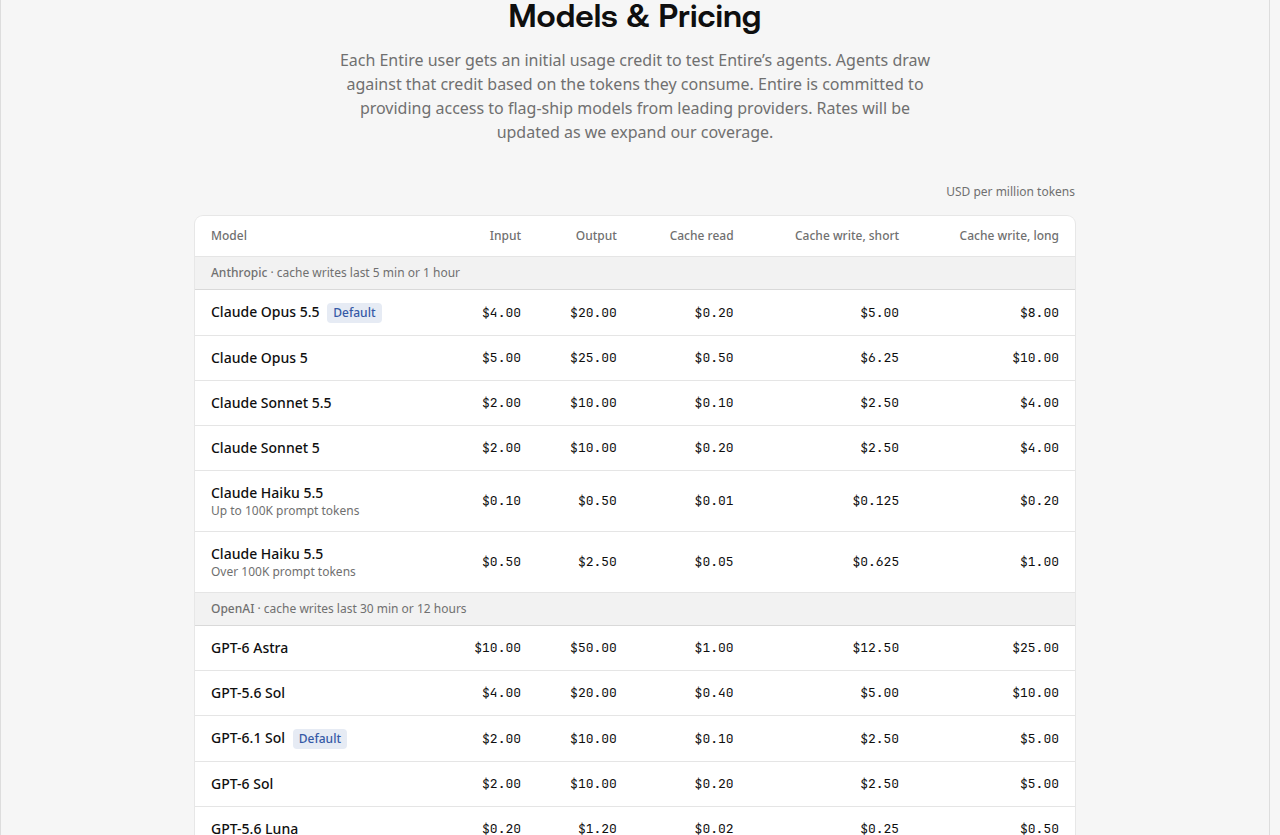Click the Anthropic provider group header
The height and width of the screenshot is (835, 1280).
[635, 273]
